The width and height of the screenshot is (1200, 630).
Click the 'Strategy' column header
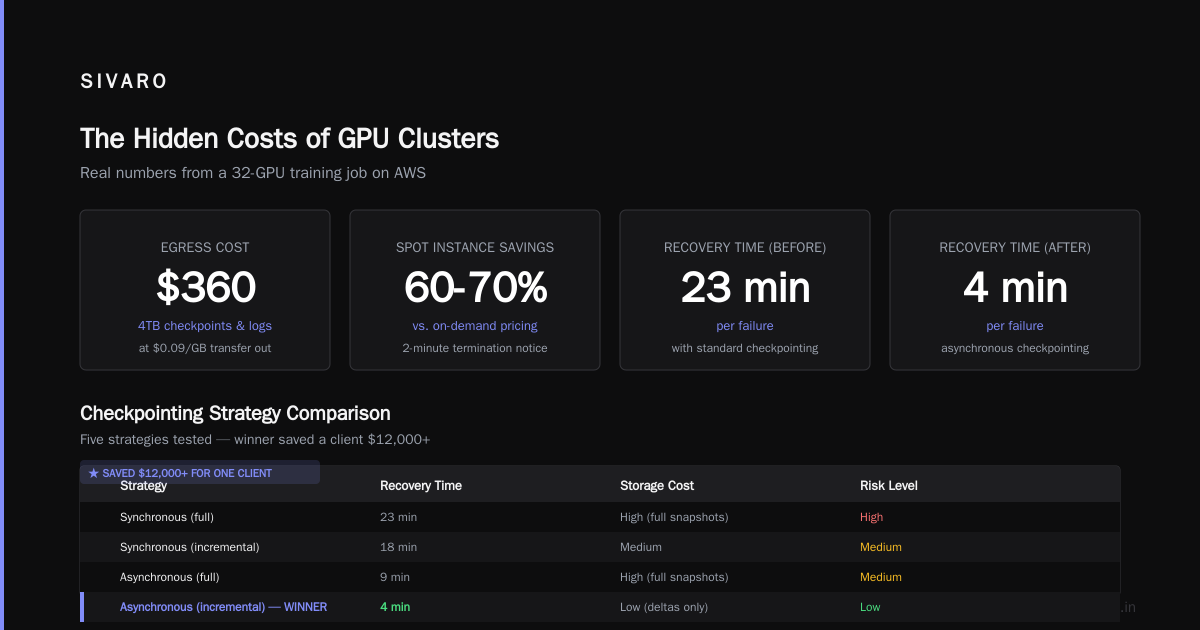pyautogui.click(x=143, y=486)
